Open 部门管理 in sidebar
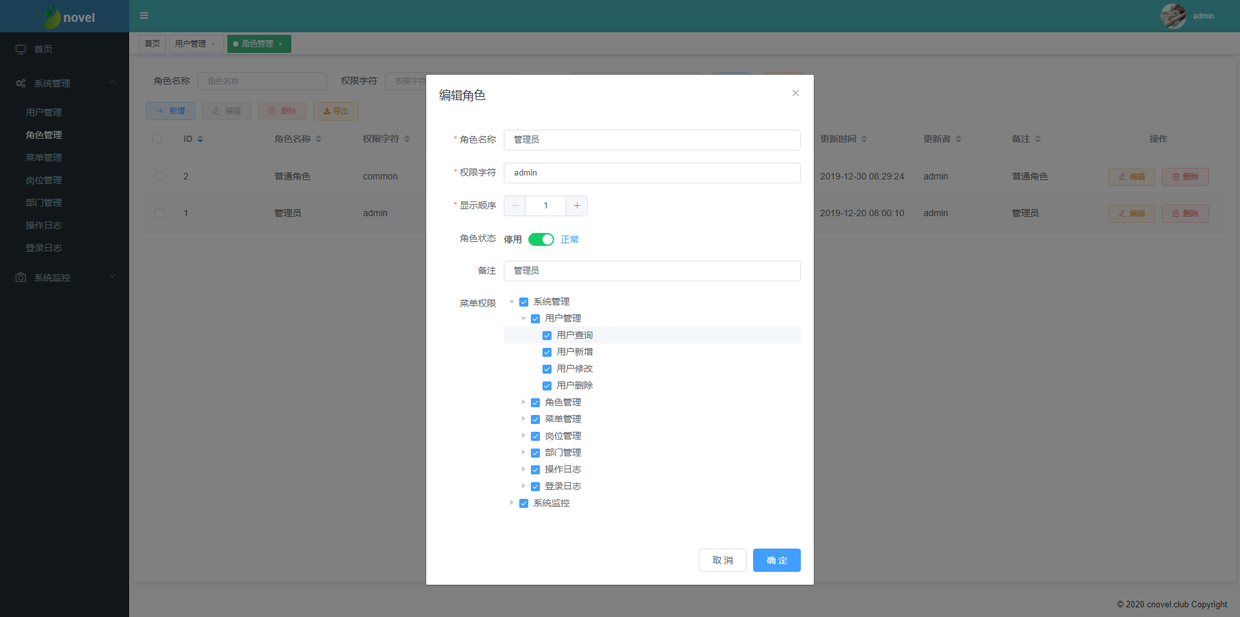The image size is (1240, 617). [44, 202]
